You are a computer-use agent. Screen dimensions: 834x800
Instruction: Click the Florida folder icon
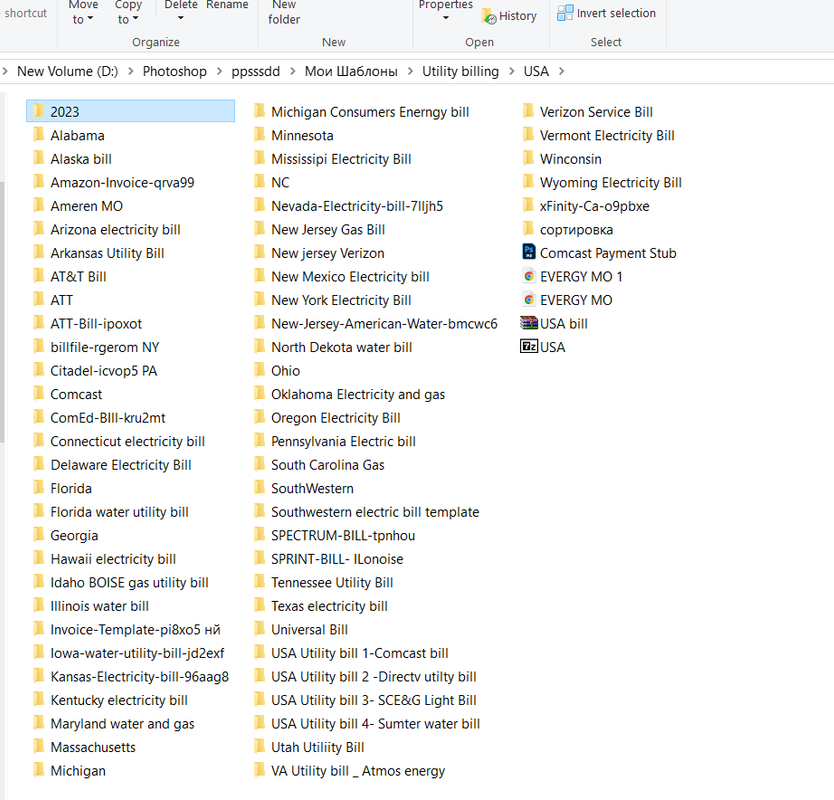(x=38, y=488)
